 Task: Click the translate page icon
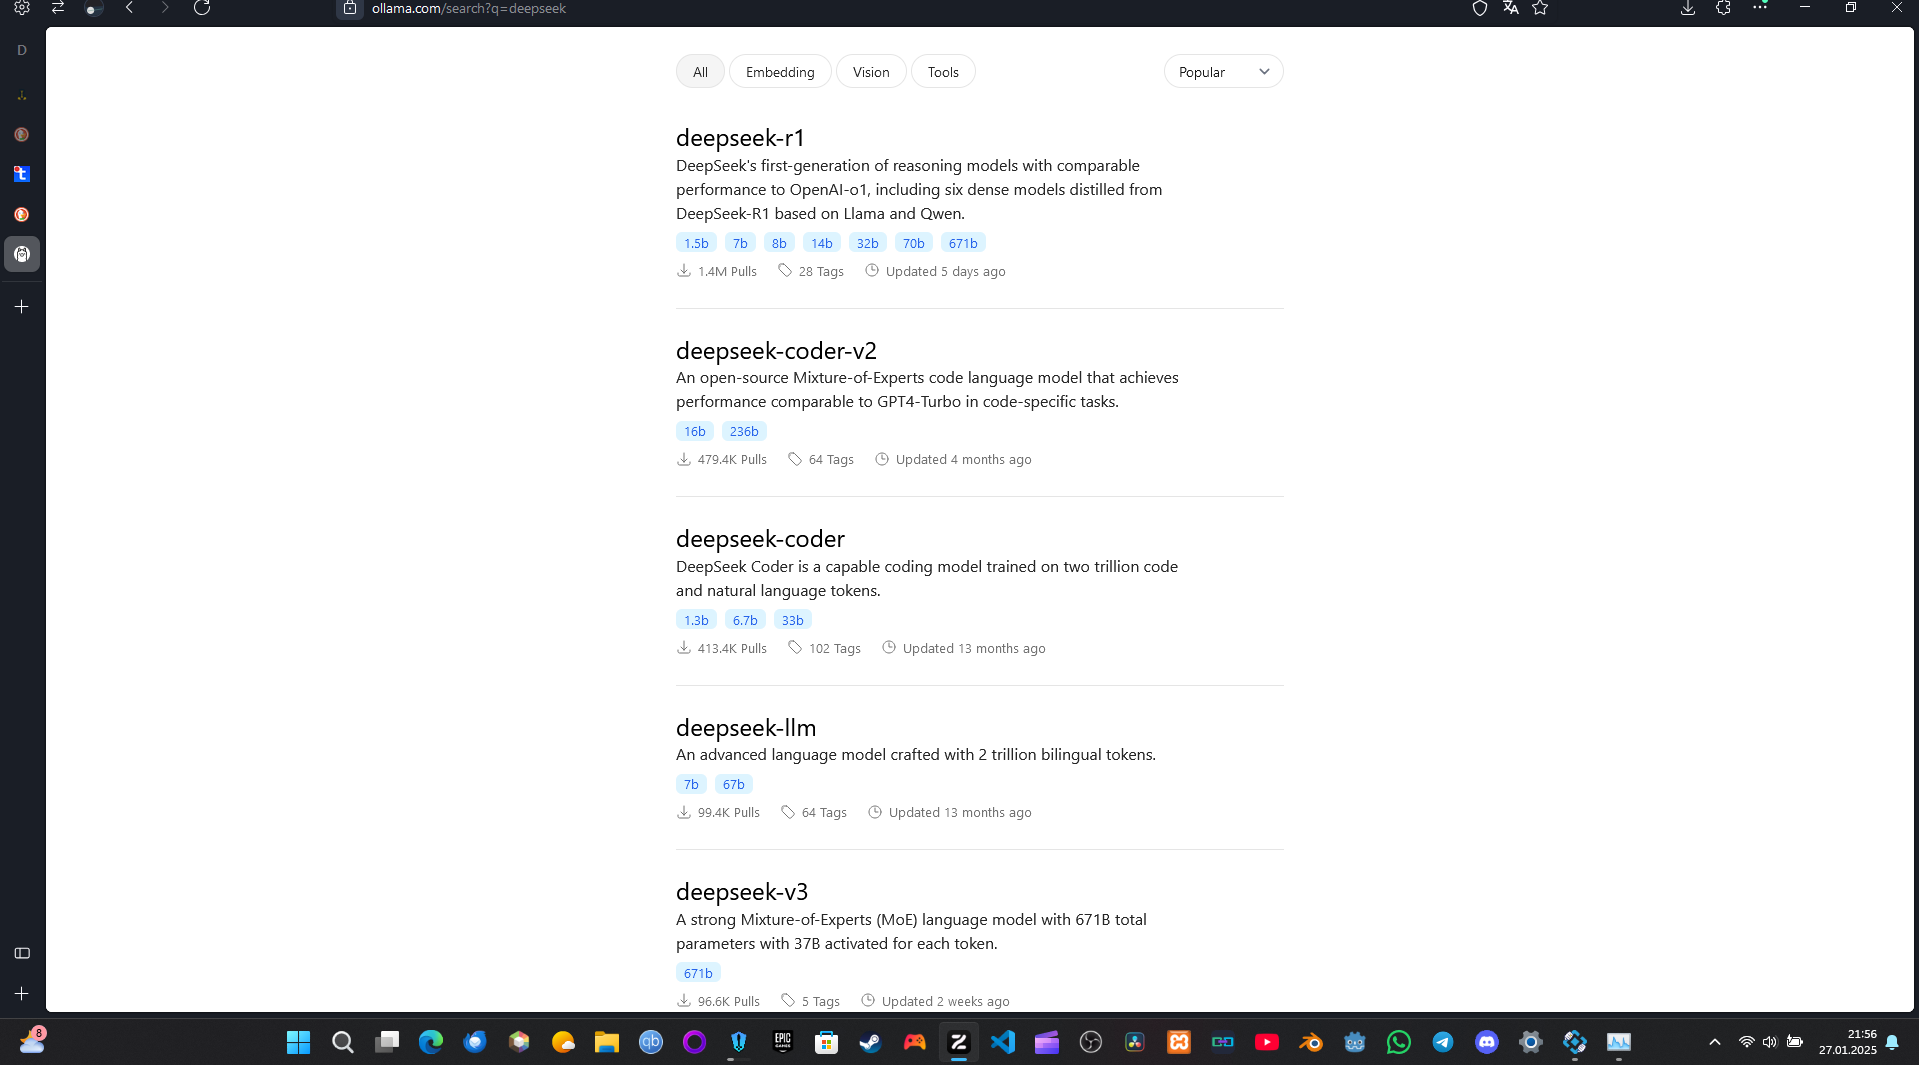(x=1510, y=8)
